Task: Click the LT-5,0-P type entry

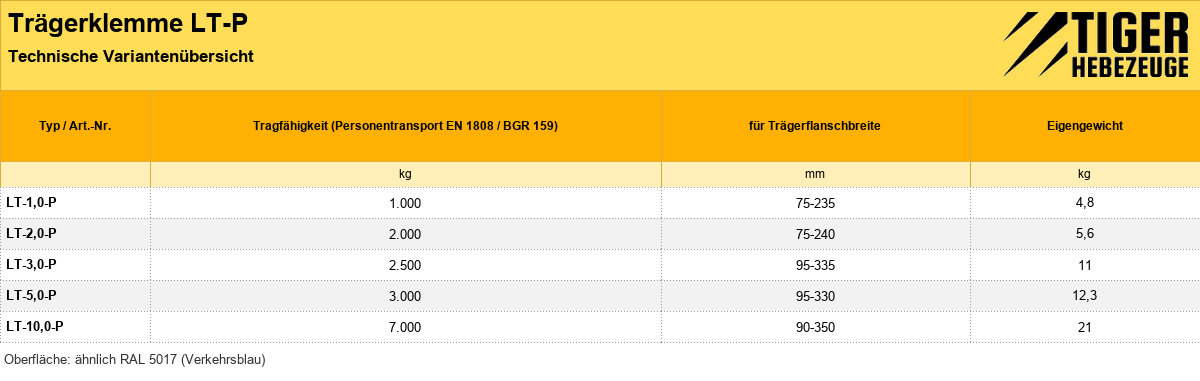Action: point(31,296)
